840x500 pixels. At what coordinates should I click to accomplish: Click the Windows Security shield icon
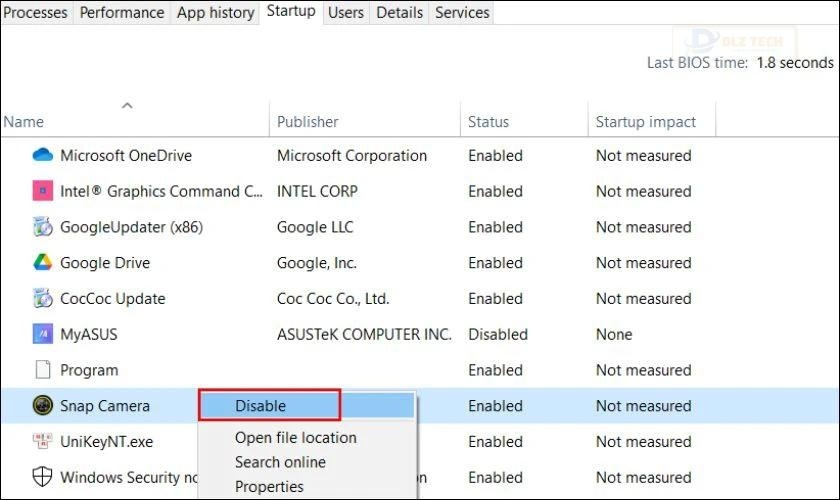coord(42,477)
